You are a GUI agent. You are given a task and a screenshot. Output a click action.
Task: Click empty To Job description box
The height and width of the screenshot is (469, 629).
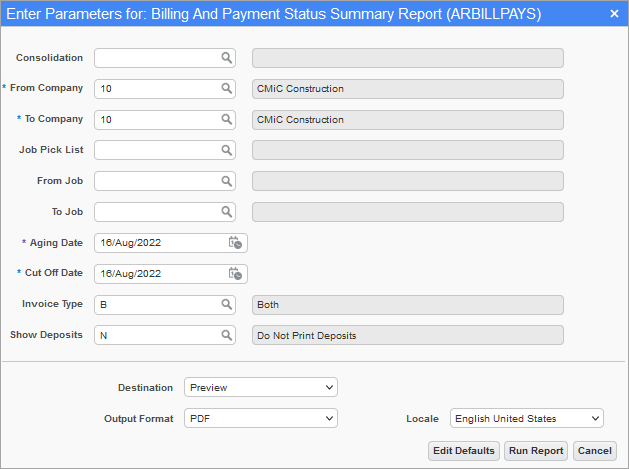pyautogui.click(x=408, y=212)
